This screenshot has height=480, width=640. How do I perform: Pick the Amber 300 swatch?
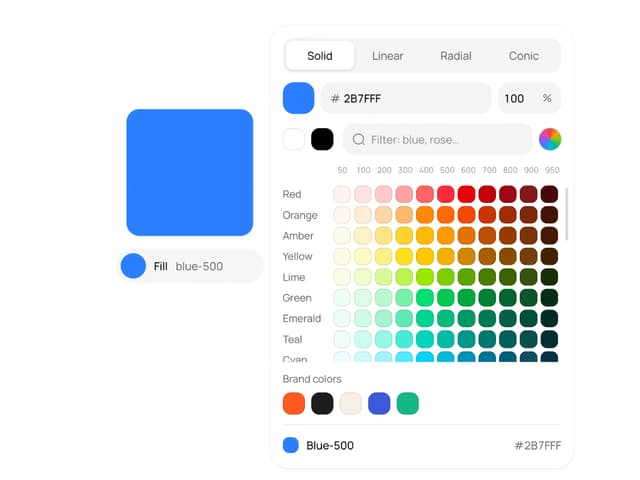(x=404, y=236)
